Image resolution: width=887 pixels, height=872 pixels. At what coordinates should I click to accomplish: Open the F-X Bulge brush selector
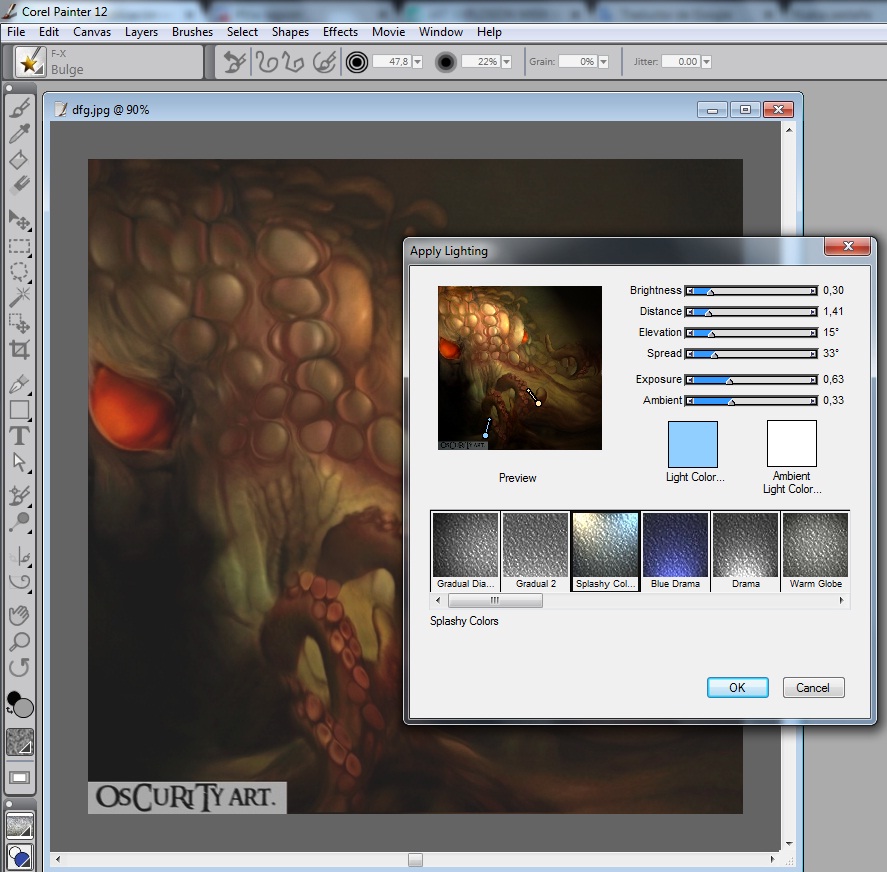pos(30,62)
